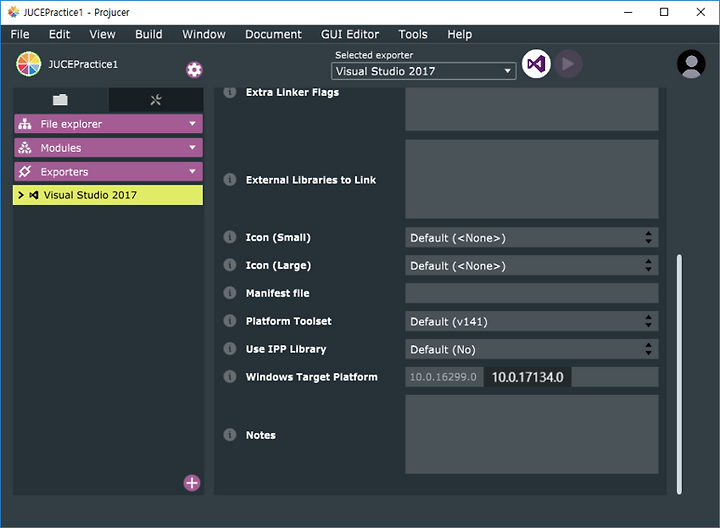This screenshot has width=720, height=528.
Task: Click the Windows Target Platform field
Action: pos(532,377)
